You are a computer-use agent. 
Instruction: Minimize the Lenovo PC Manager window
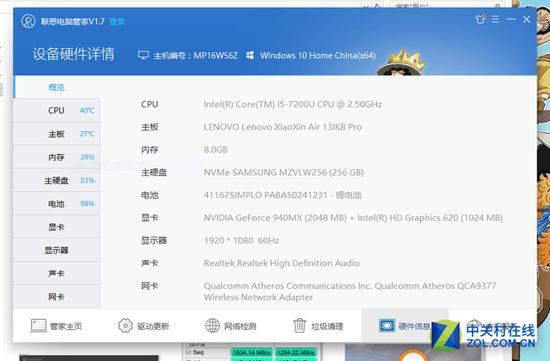click(511, 19)
